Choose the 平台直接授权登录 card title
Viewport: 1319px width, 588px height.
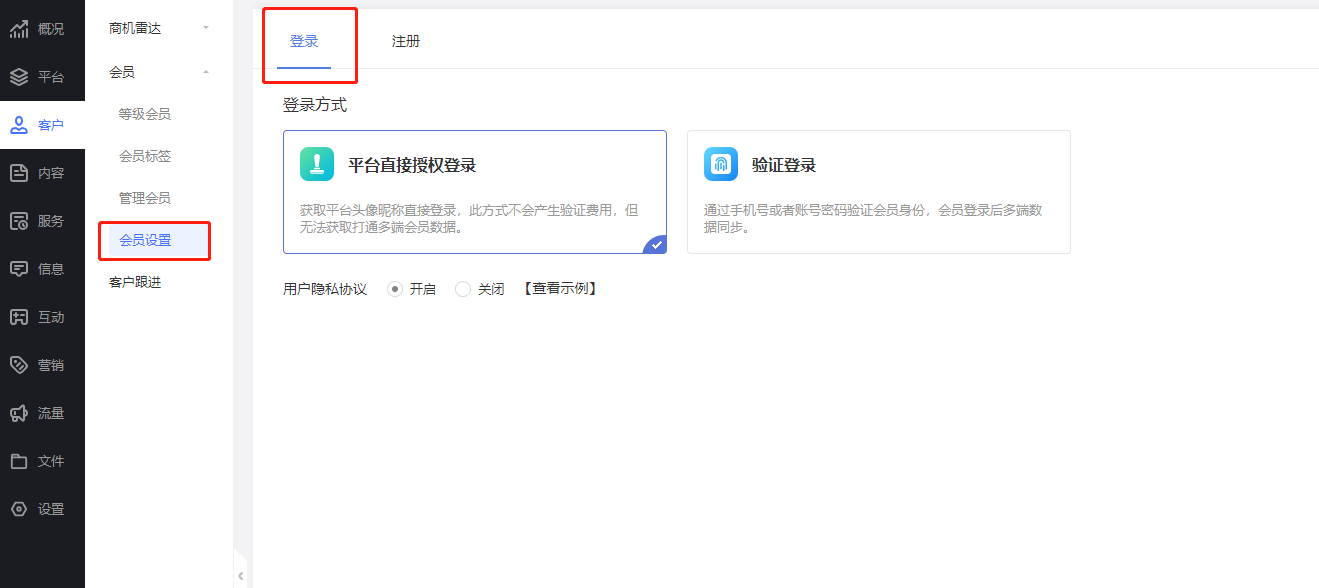412,165
